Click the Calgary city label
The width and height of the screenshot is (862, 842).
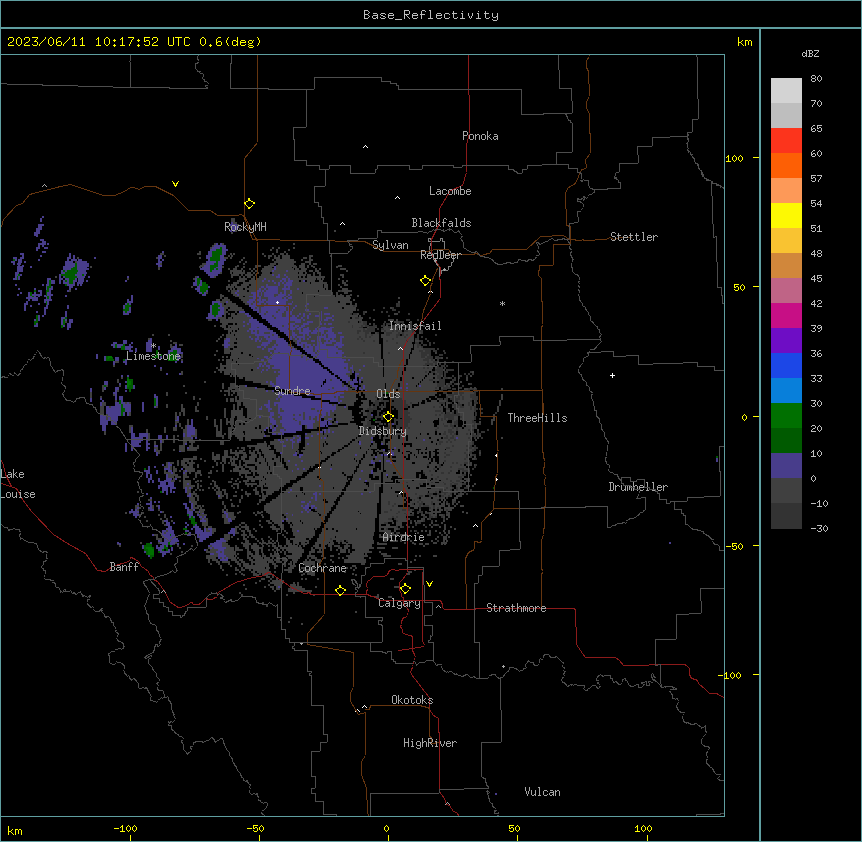tap(400, 603)
